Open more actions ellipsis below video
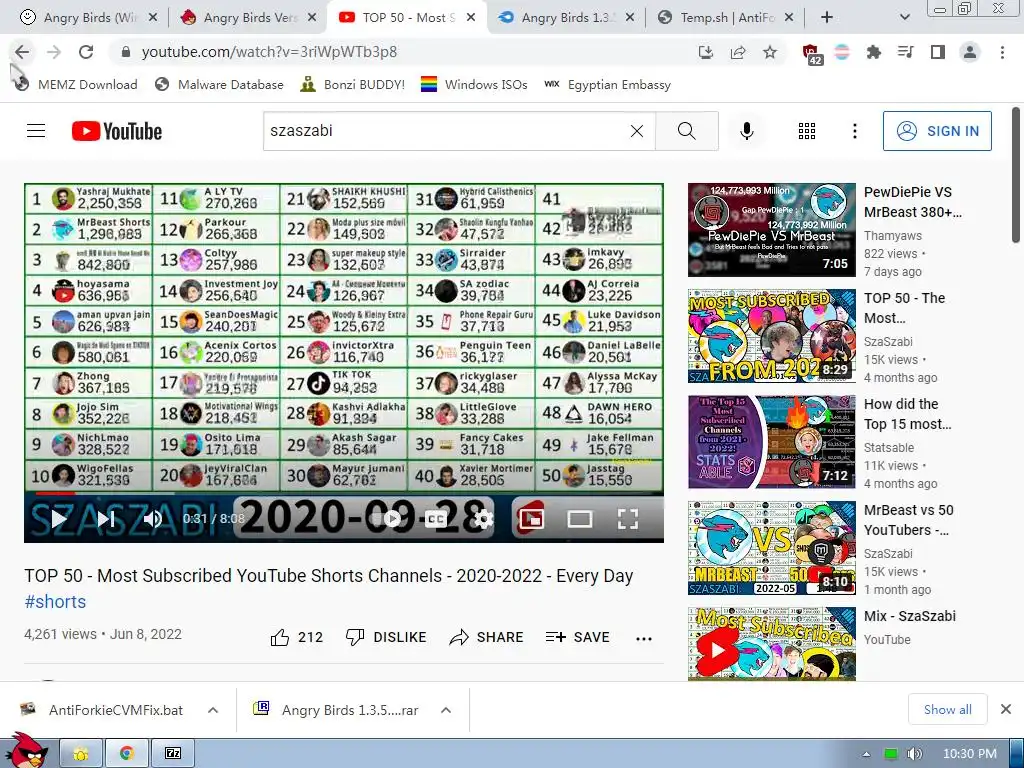Screen dimensions: 1024x768 [x=643, y=639]
